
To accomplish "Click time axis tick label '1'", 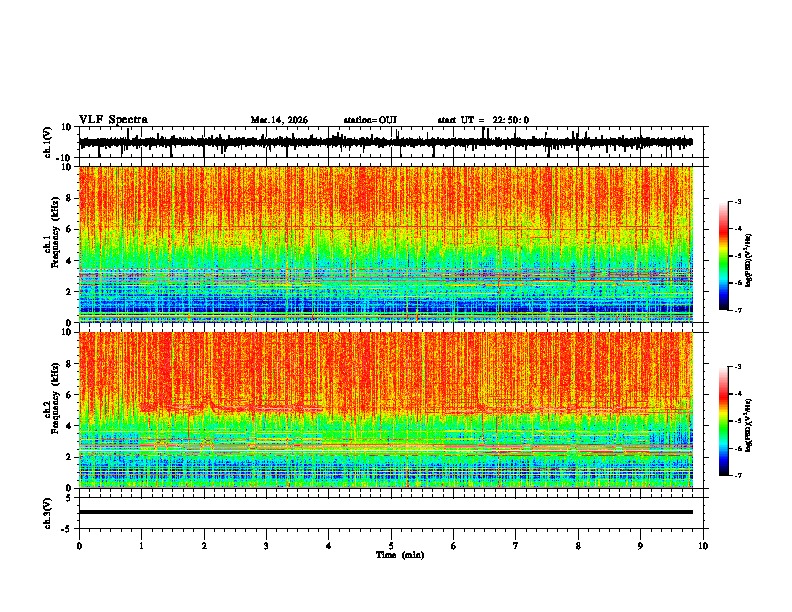I will (x=141, y=546).
